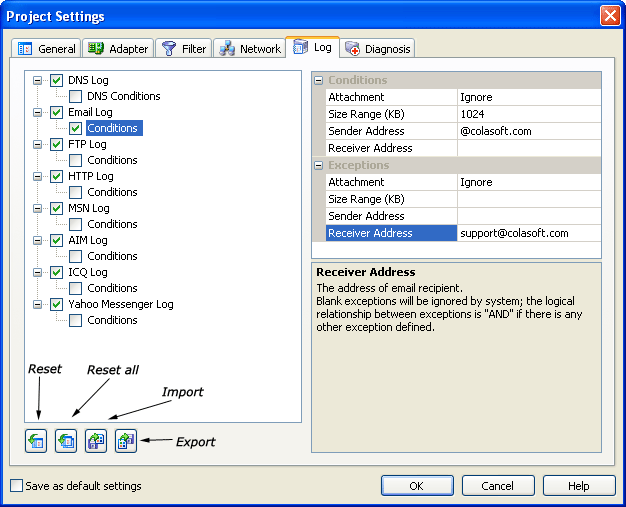Image resolution: width=626 pixels, height=507 pixels.
Task: Click the Cancel button
Action: (497, 486)
